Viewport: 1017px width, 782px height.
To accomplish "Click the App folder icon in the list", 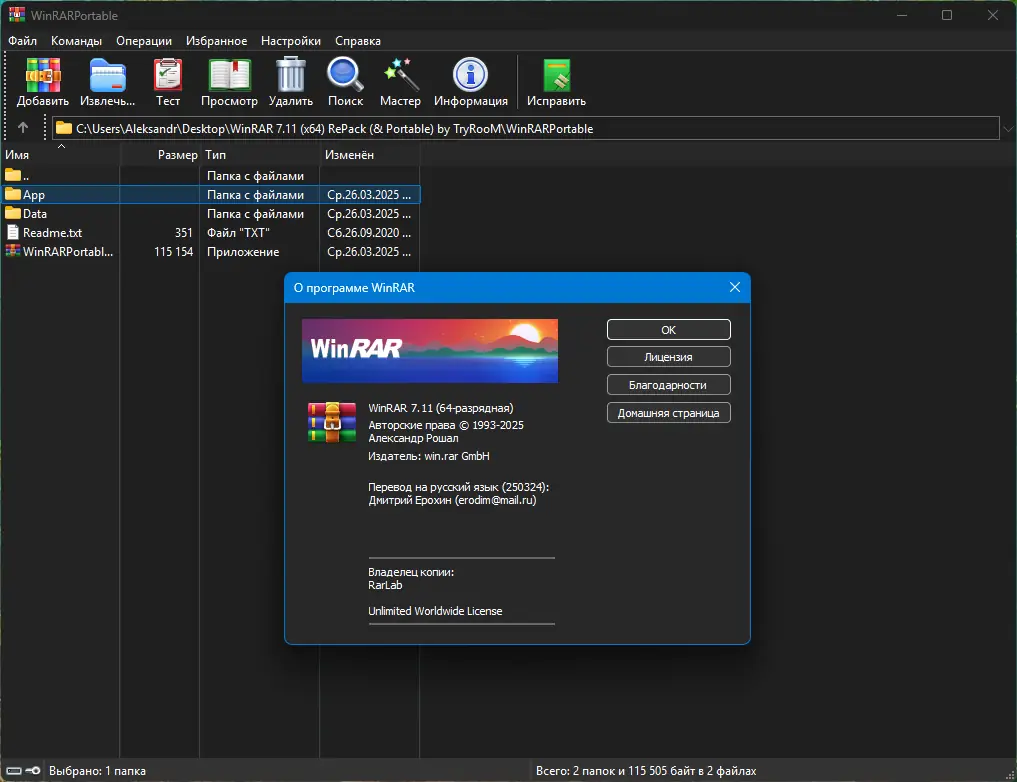I will tap(13, 194).
